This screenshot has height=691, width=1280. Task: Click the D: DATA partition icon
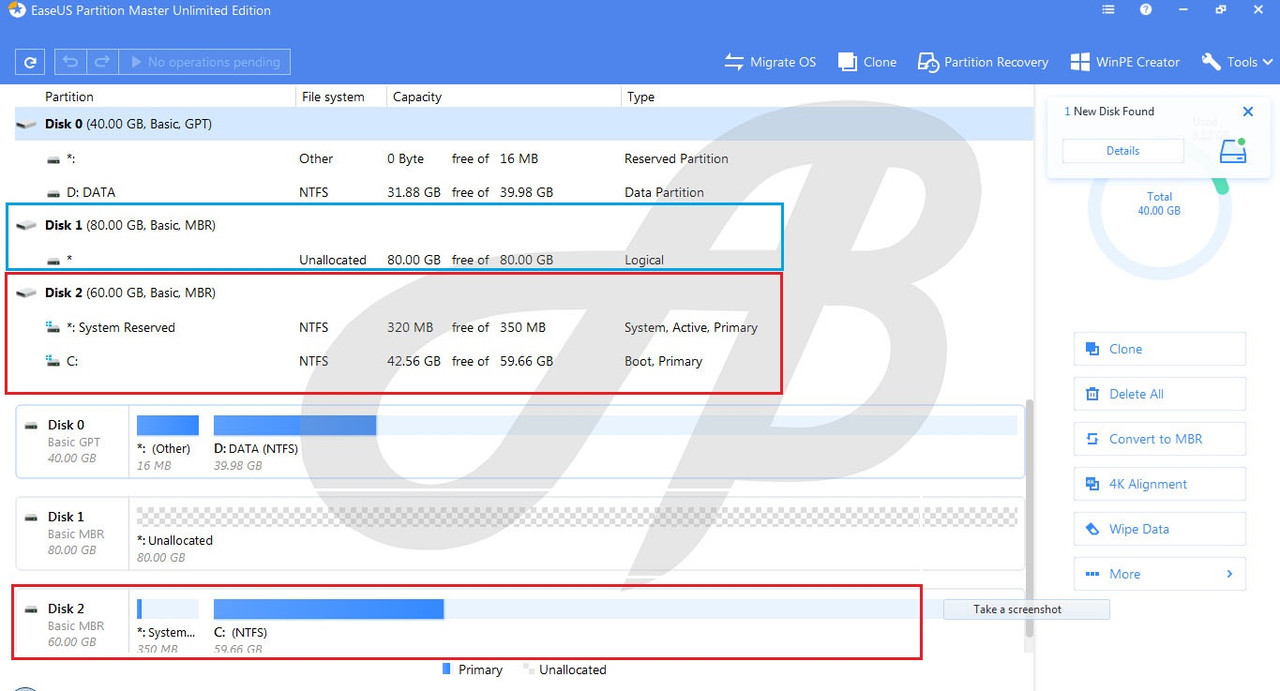click(53, 192)
